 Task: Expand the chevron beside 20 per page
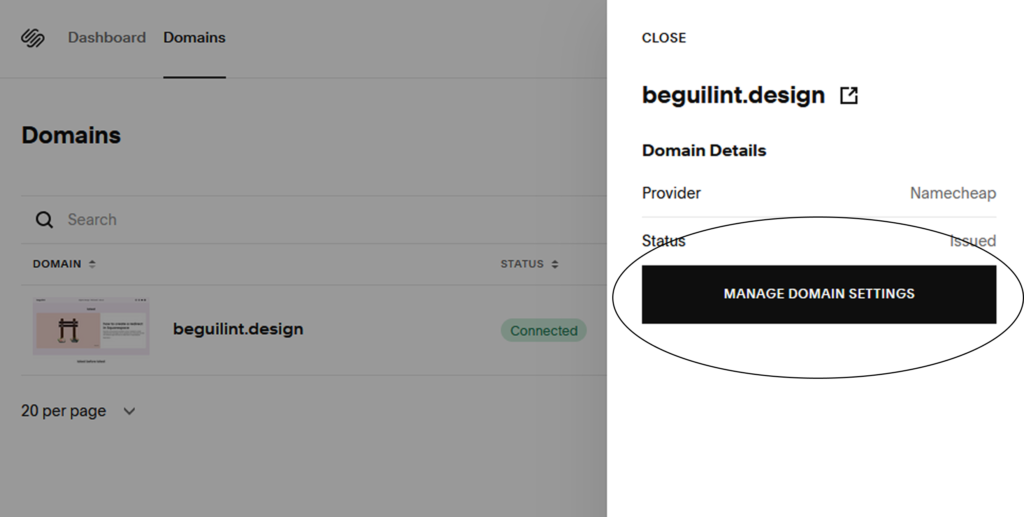pyautogui.click(x=129, y=411)
